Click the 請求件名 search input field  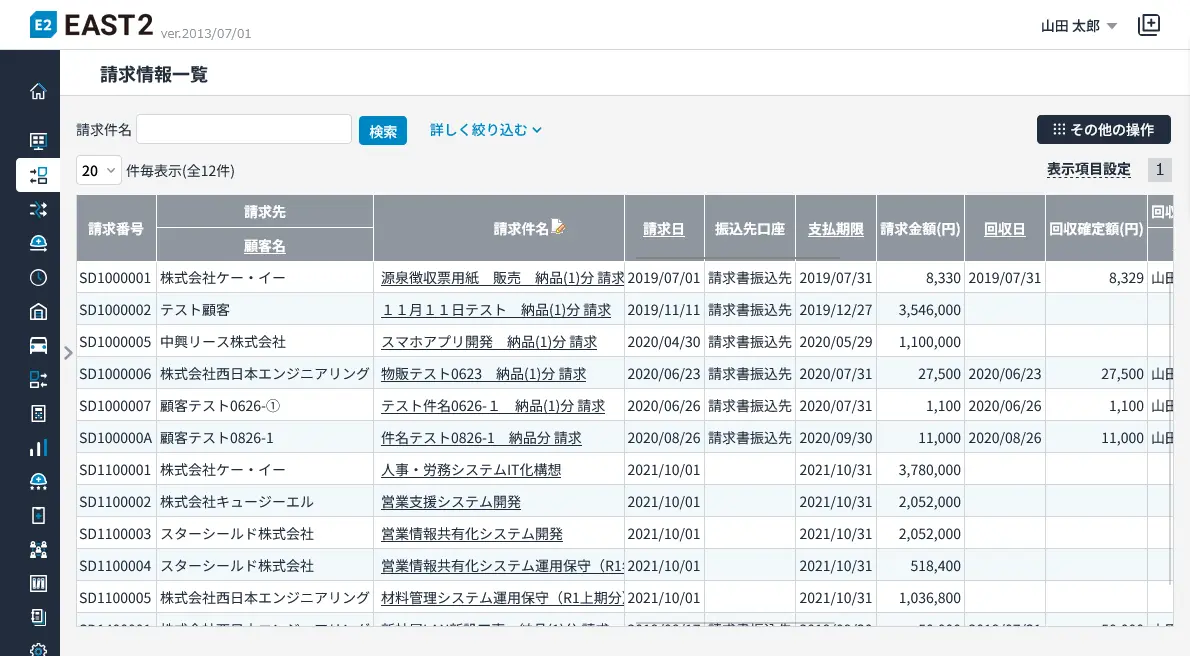pos(244,130)
